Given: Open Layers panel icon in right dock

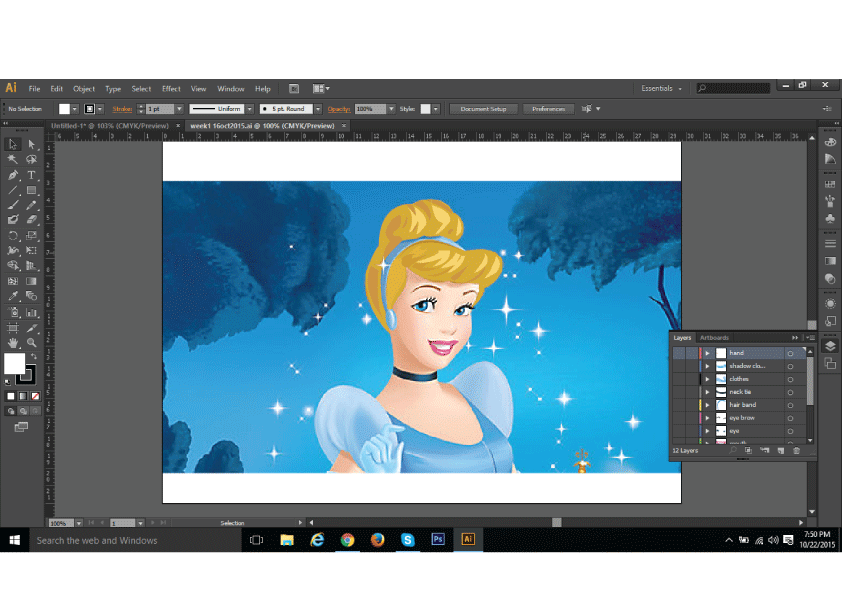Looking at the screenshot, I should coord(830,346).
